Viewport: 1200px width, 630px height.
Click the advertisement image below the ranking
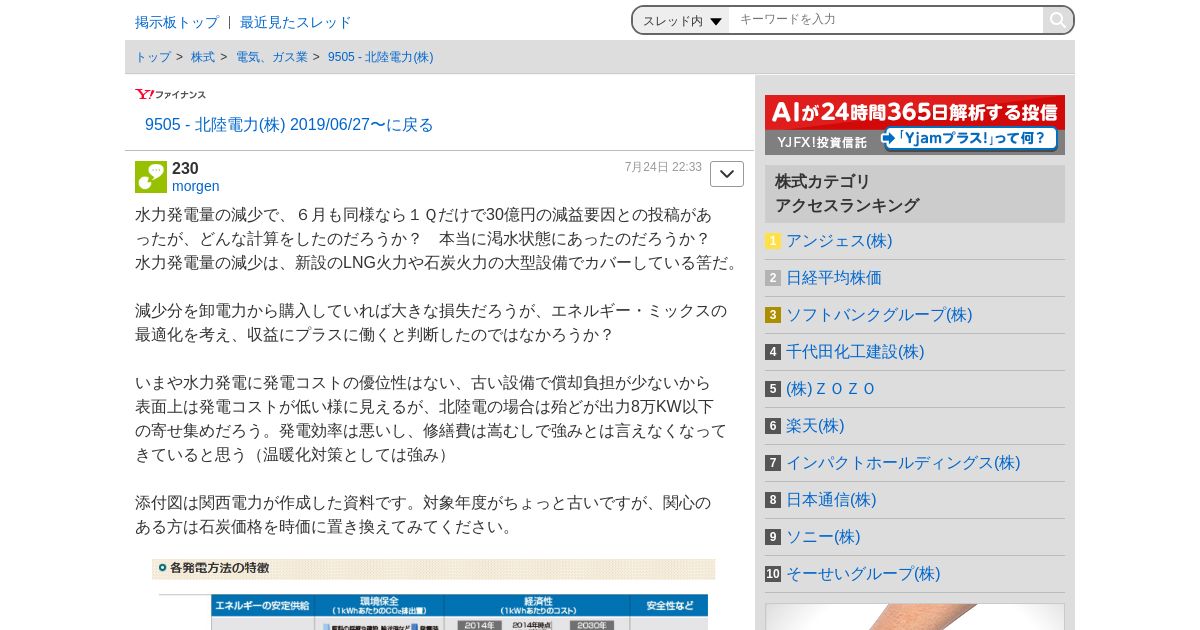[915, 616]
